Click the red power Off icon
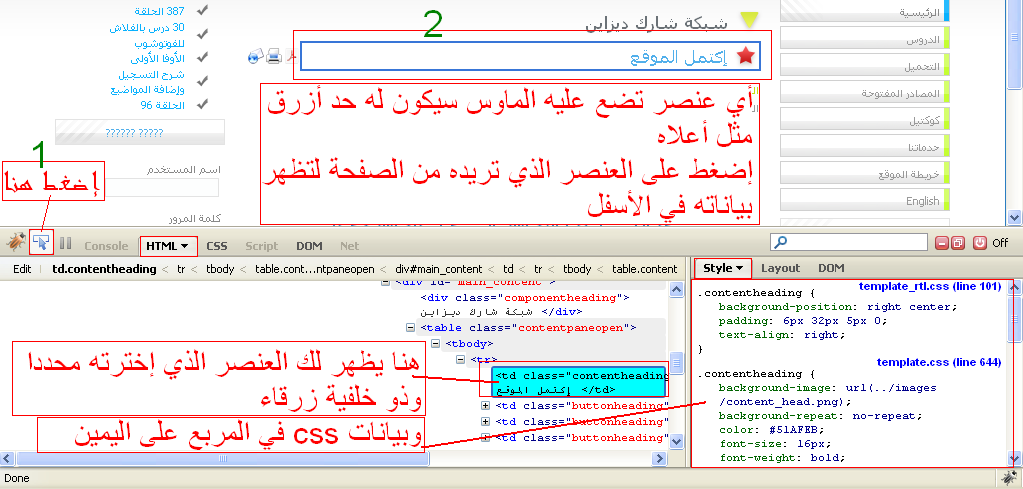The height and width of the screenshot is (489, 1023). (979, 243)
